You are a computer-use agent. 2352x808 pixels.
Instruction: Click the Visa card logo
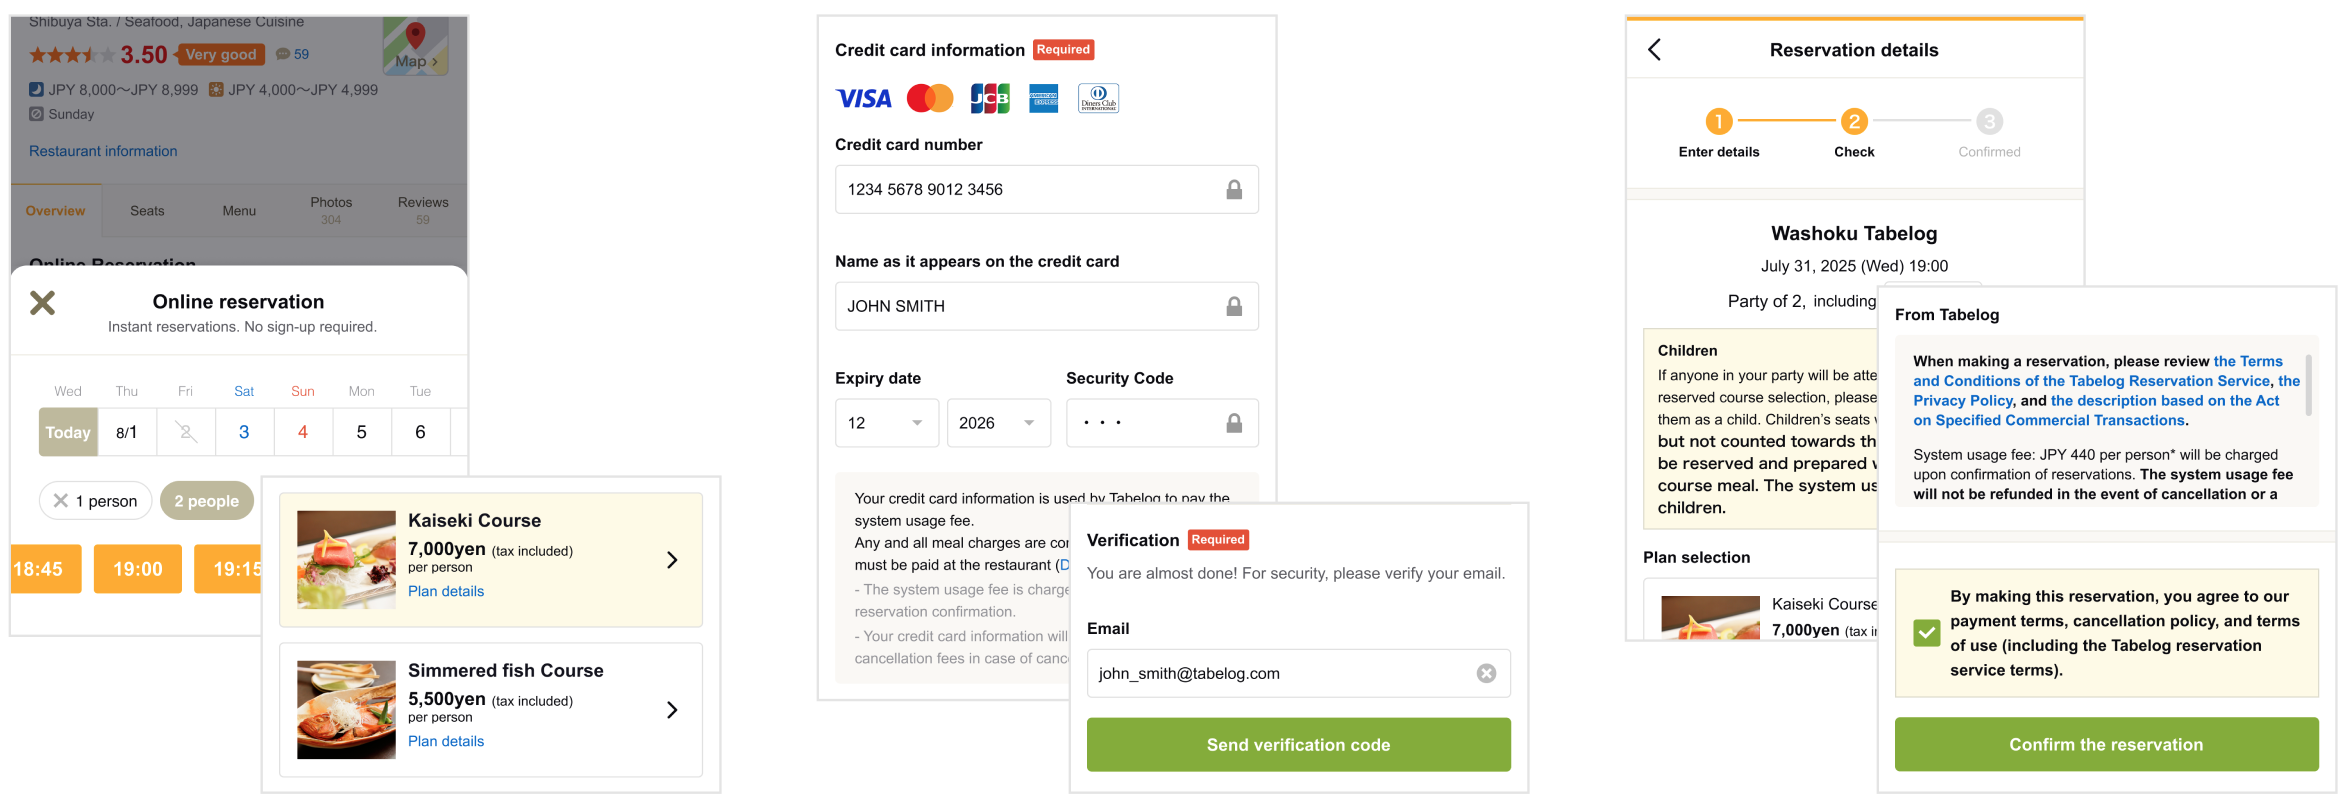[x=863, y=99]
